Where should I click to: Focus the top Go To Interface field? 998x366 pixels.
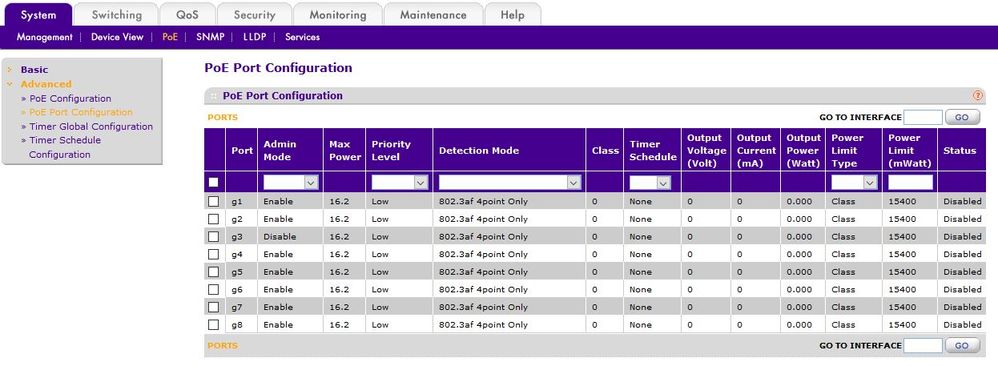click(923, 117)
